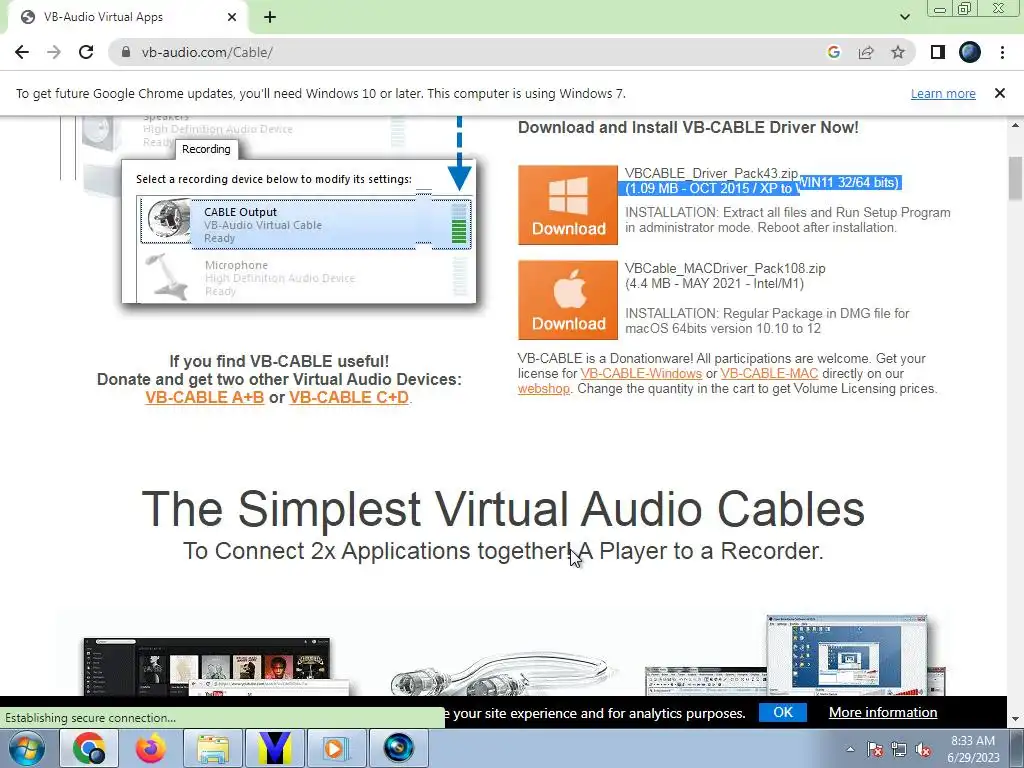Click the Google icon in address bar
1024x768 pixels.
(x=833, y=52)
